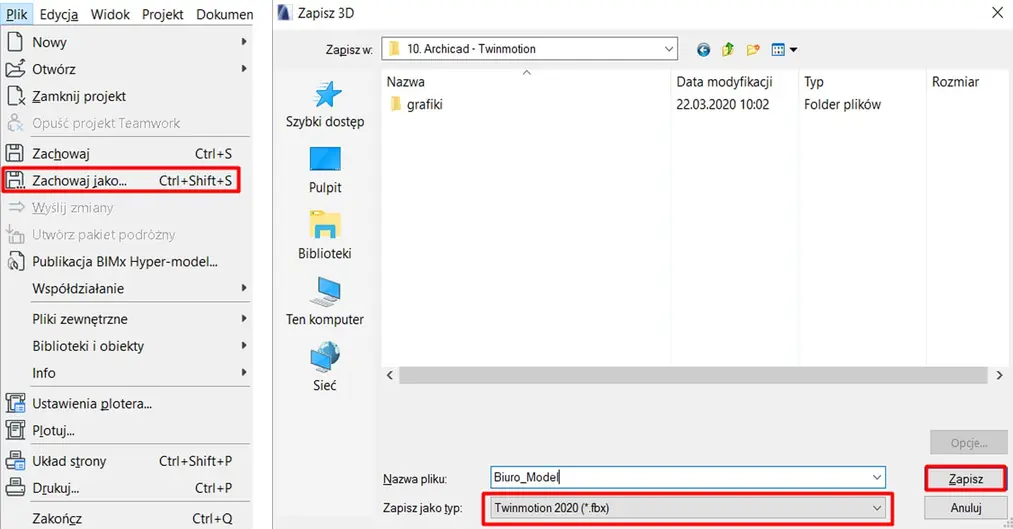Select Szybki dostęp in the places sidebar
Screen dimensions: 1013x529
tap(325, 104)
